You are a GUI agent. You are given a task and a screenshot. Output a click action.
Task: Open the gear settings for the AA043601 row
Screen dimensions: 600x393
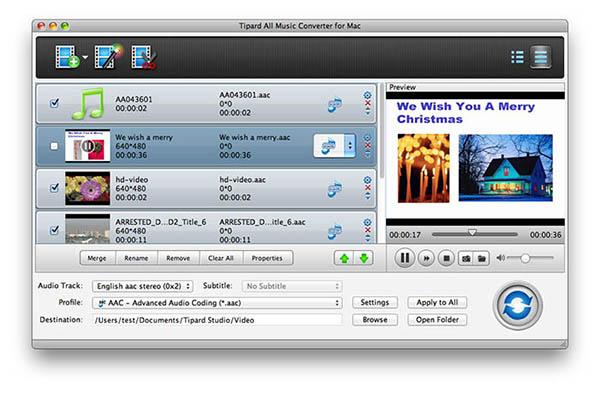[367, 95]
